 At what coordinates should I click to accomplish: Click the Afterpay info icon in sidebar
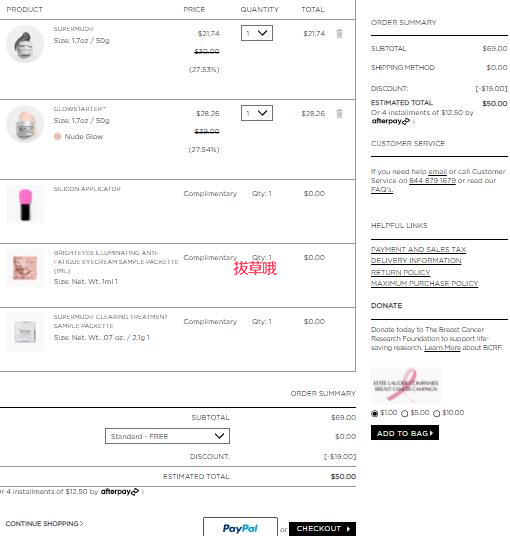414,121
